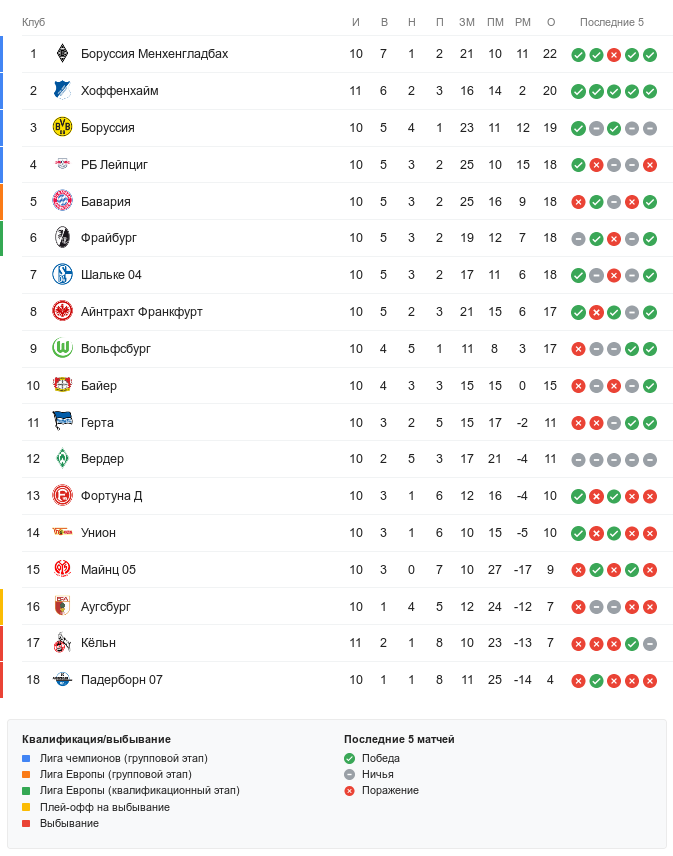Click the Шальке 04 team logo

pyautogui.click(x=63, y=275)
